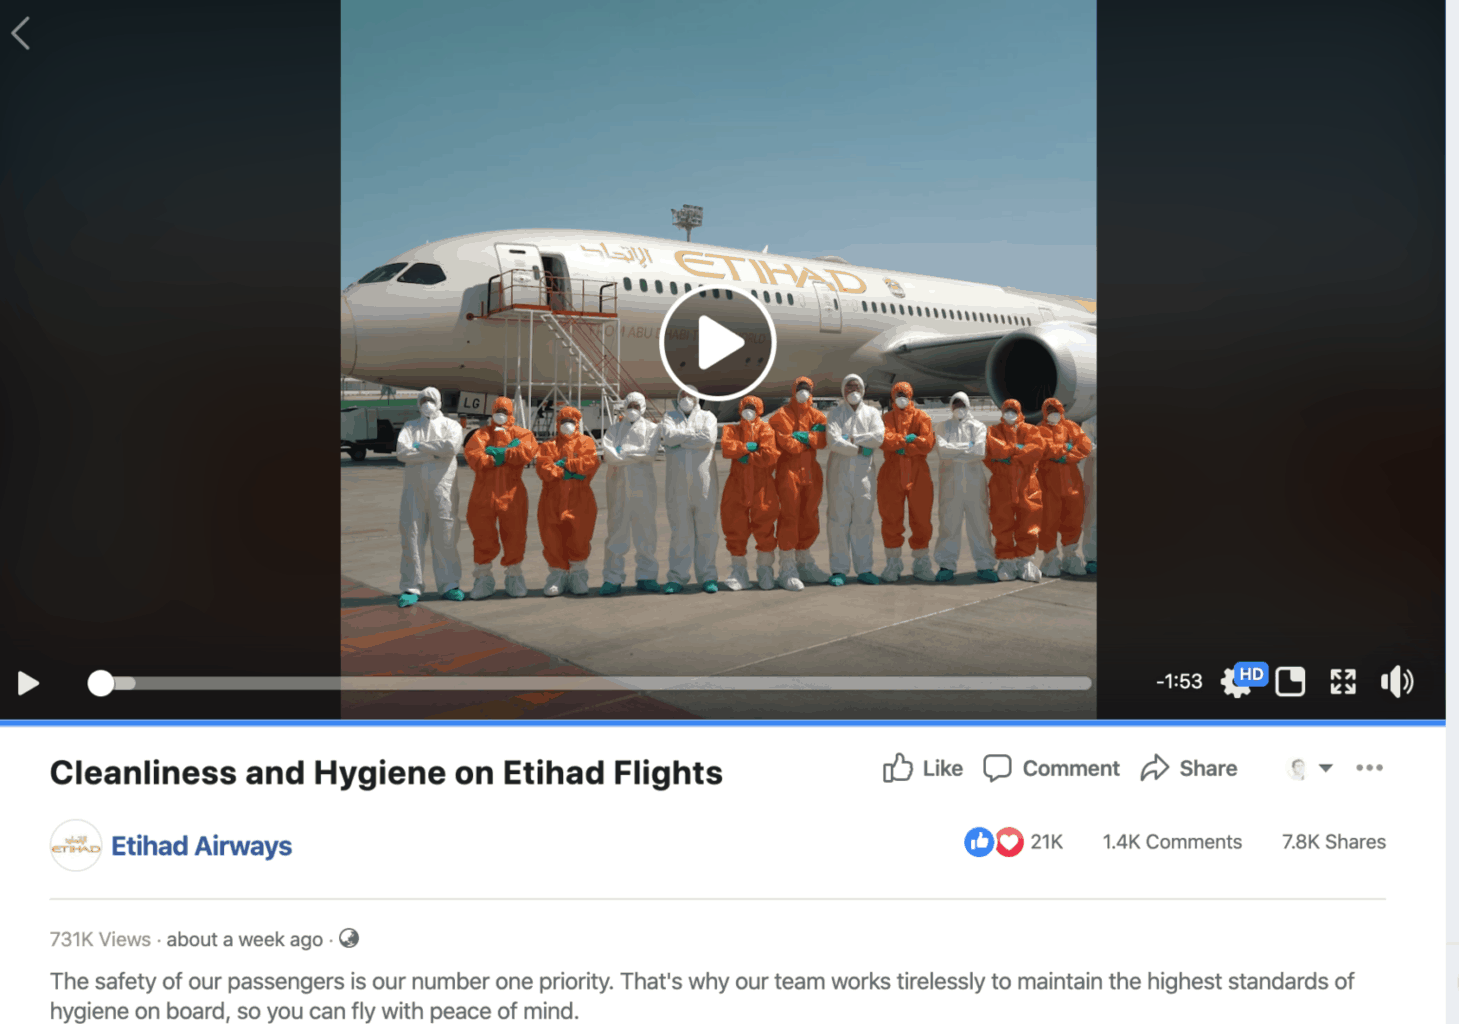
Task: View the 21K reactions list
Action: coord(1013,842)
